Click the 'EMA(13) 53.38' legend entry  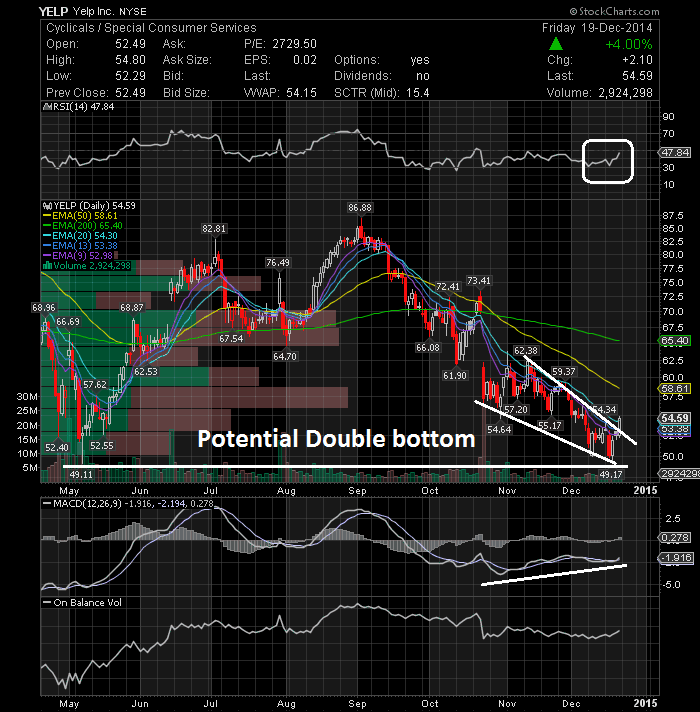[x=85, y=246]
